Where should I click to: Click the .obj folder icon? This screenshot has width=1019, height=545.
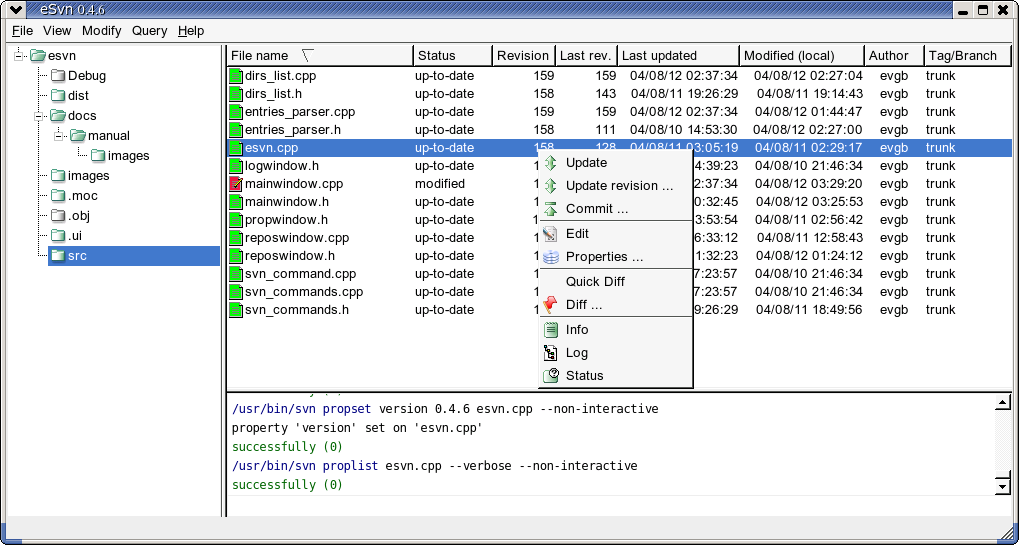click(x=58, y=216)
